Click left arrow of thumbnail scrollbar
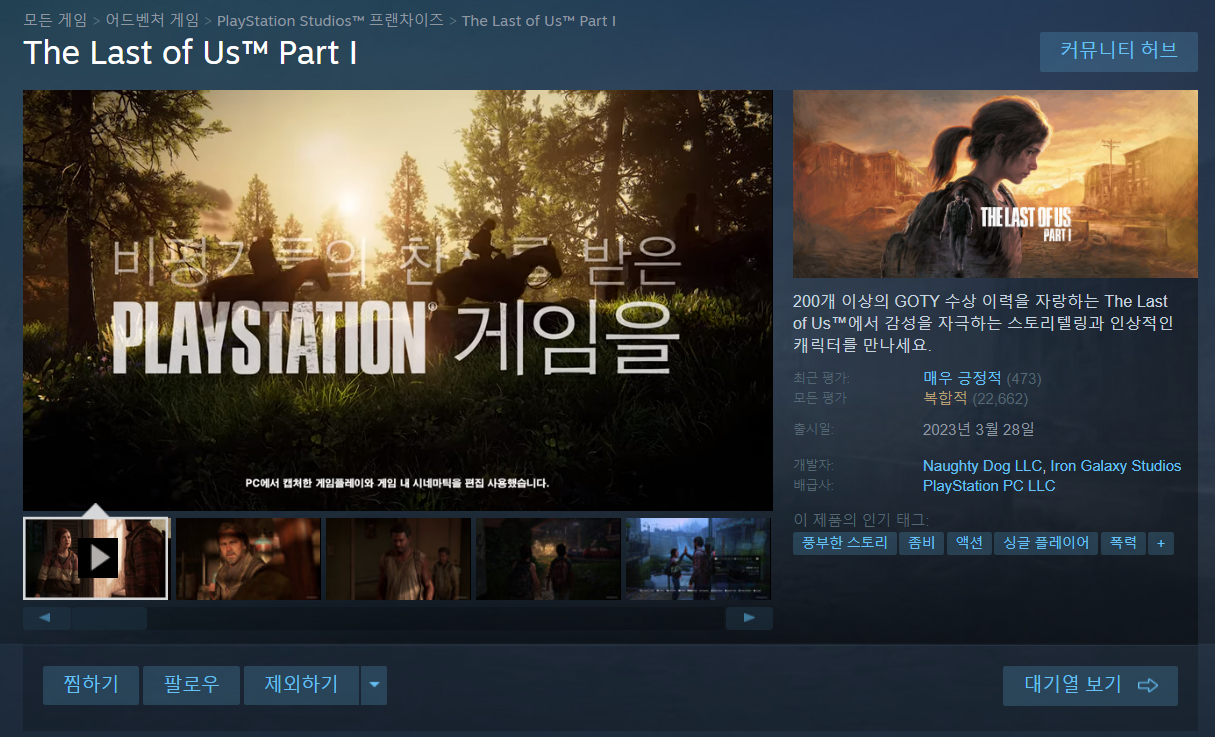Screen dimensions: 1215x737 point(45,618)
